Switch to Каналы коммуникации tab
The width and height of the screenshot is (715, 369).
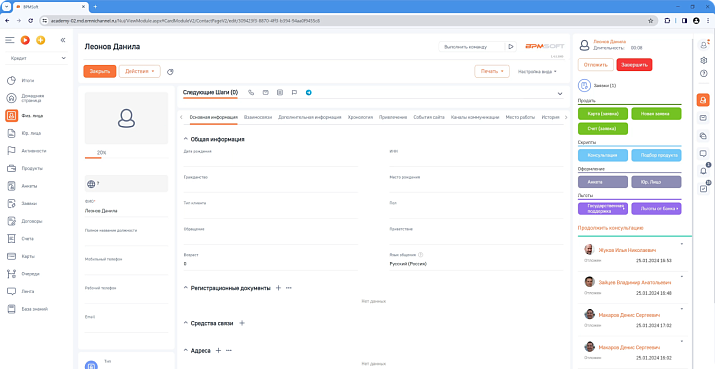click(475, 117)
